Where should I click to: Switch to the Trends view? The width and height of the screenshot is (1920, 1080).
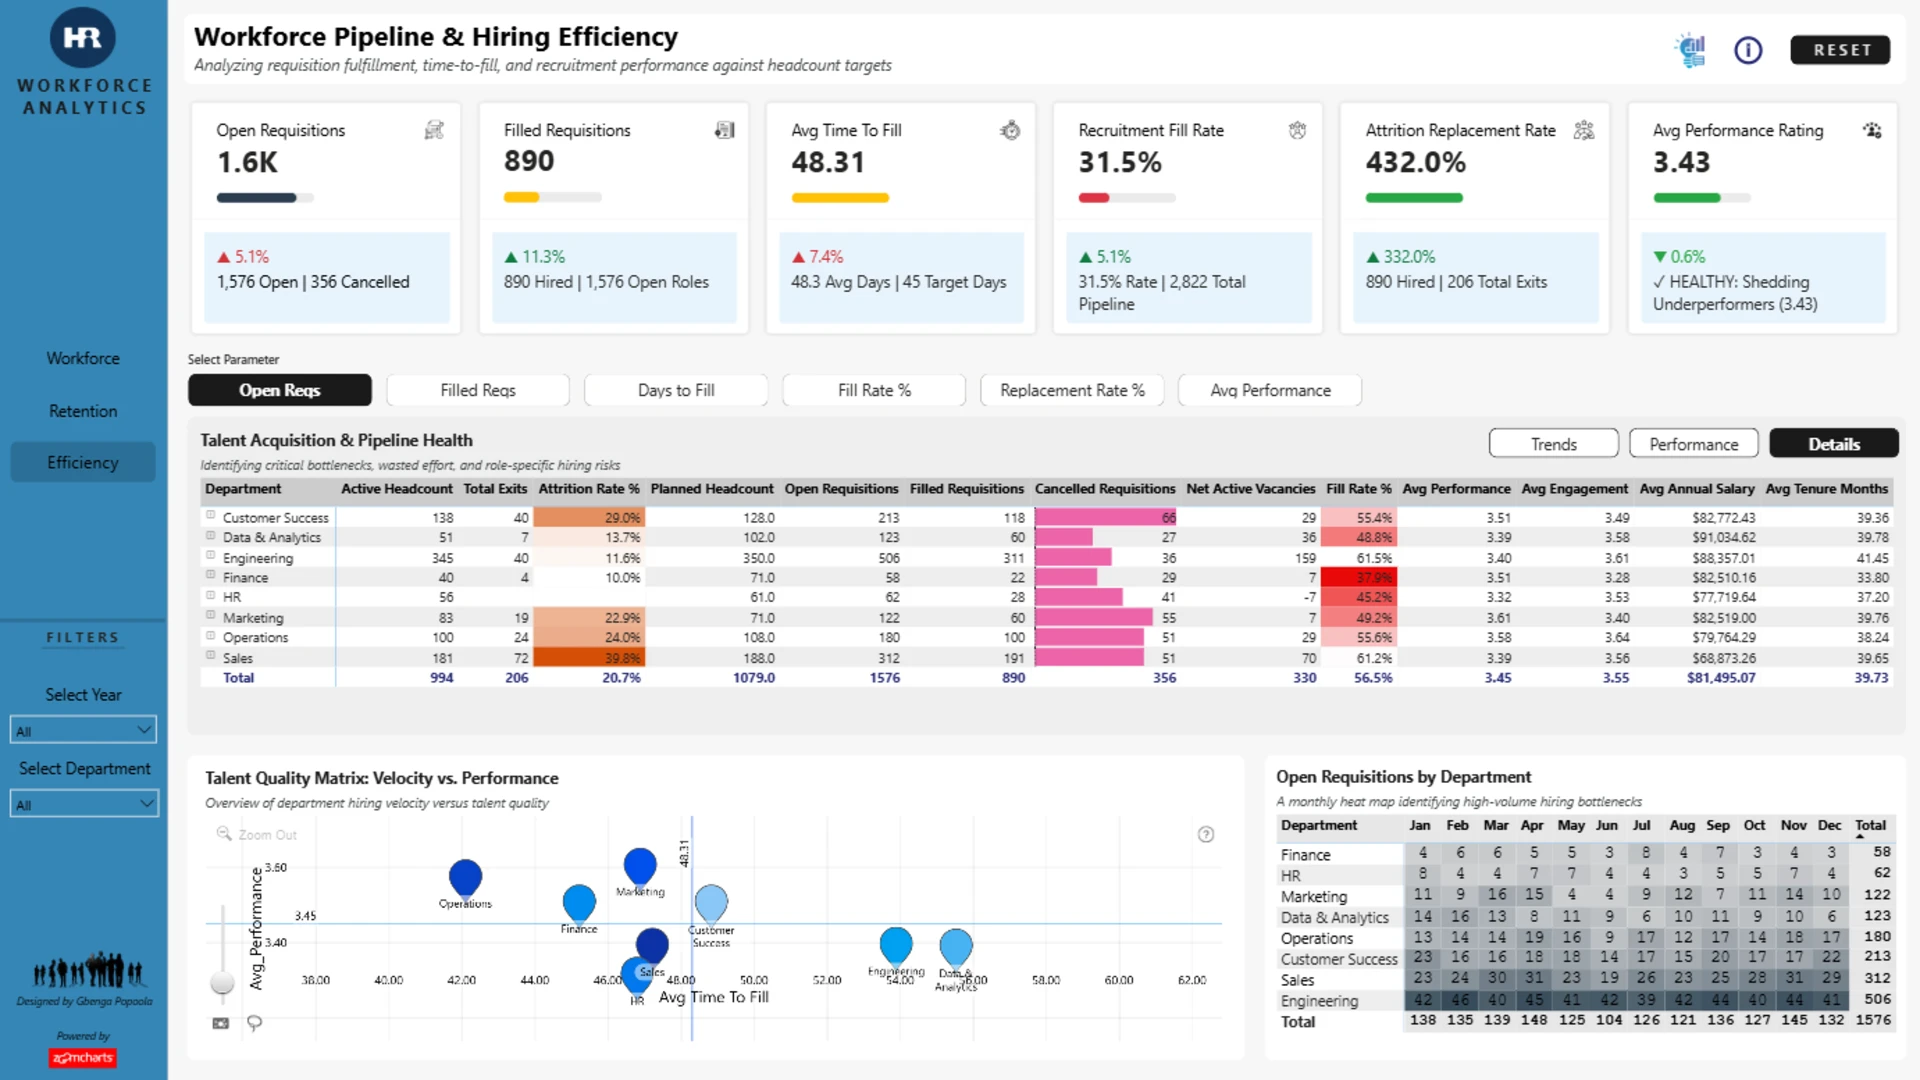pos(1554,444)
